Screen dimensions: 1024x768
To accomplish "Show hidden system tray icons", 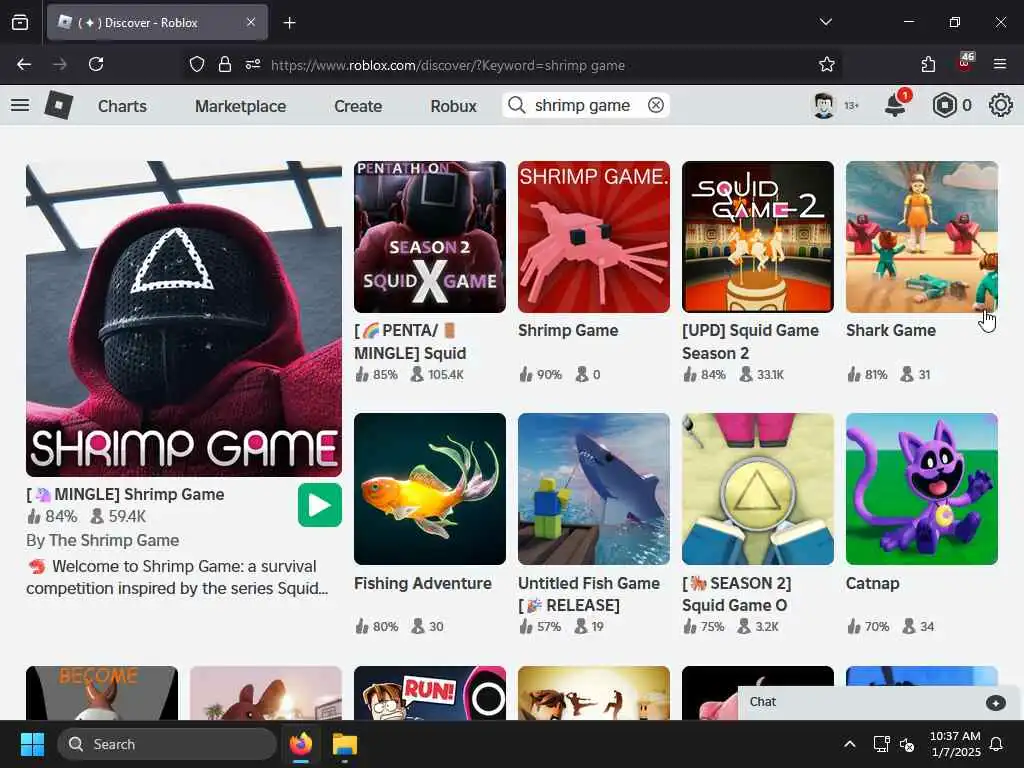I will [x=850, y=744].
